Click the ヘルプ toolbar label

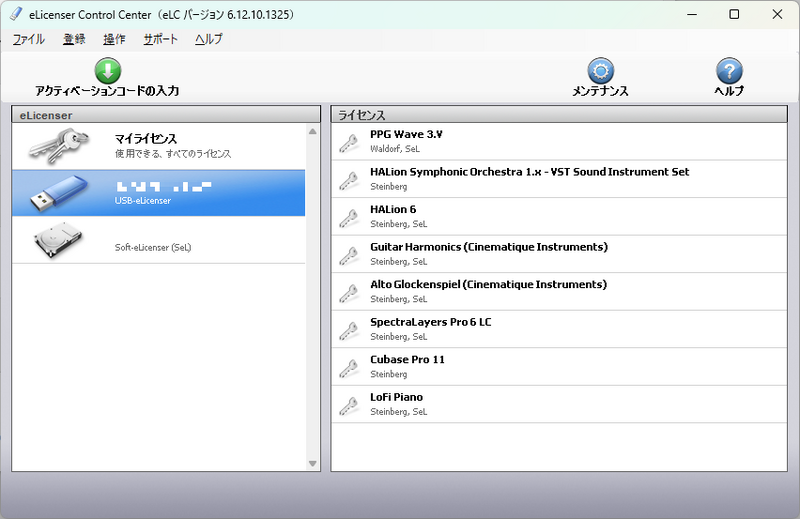[729, 91]
